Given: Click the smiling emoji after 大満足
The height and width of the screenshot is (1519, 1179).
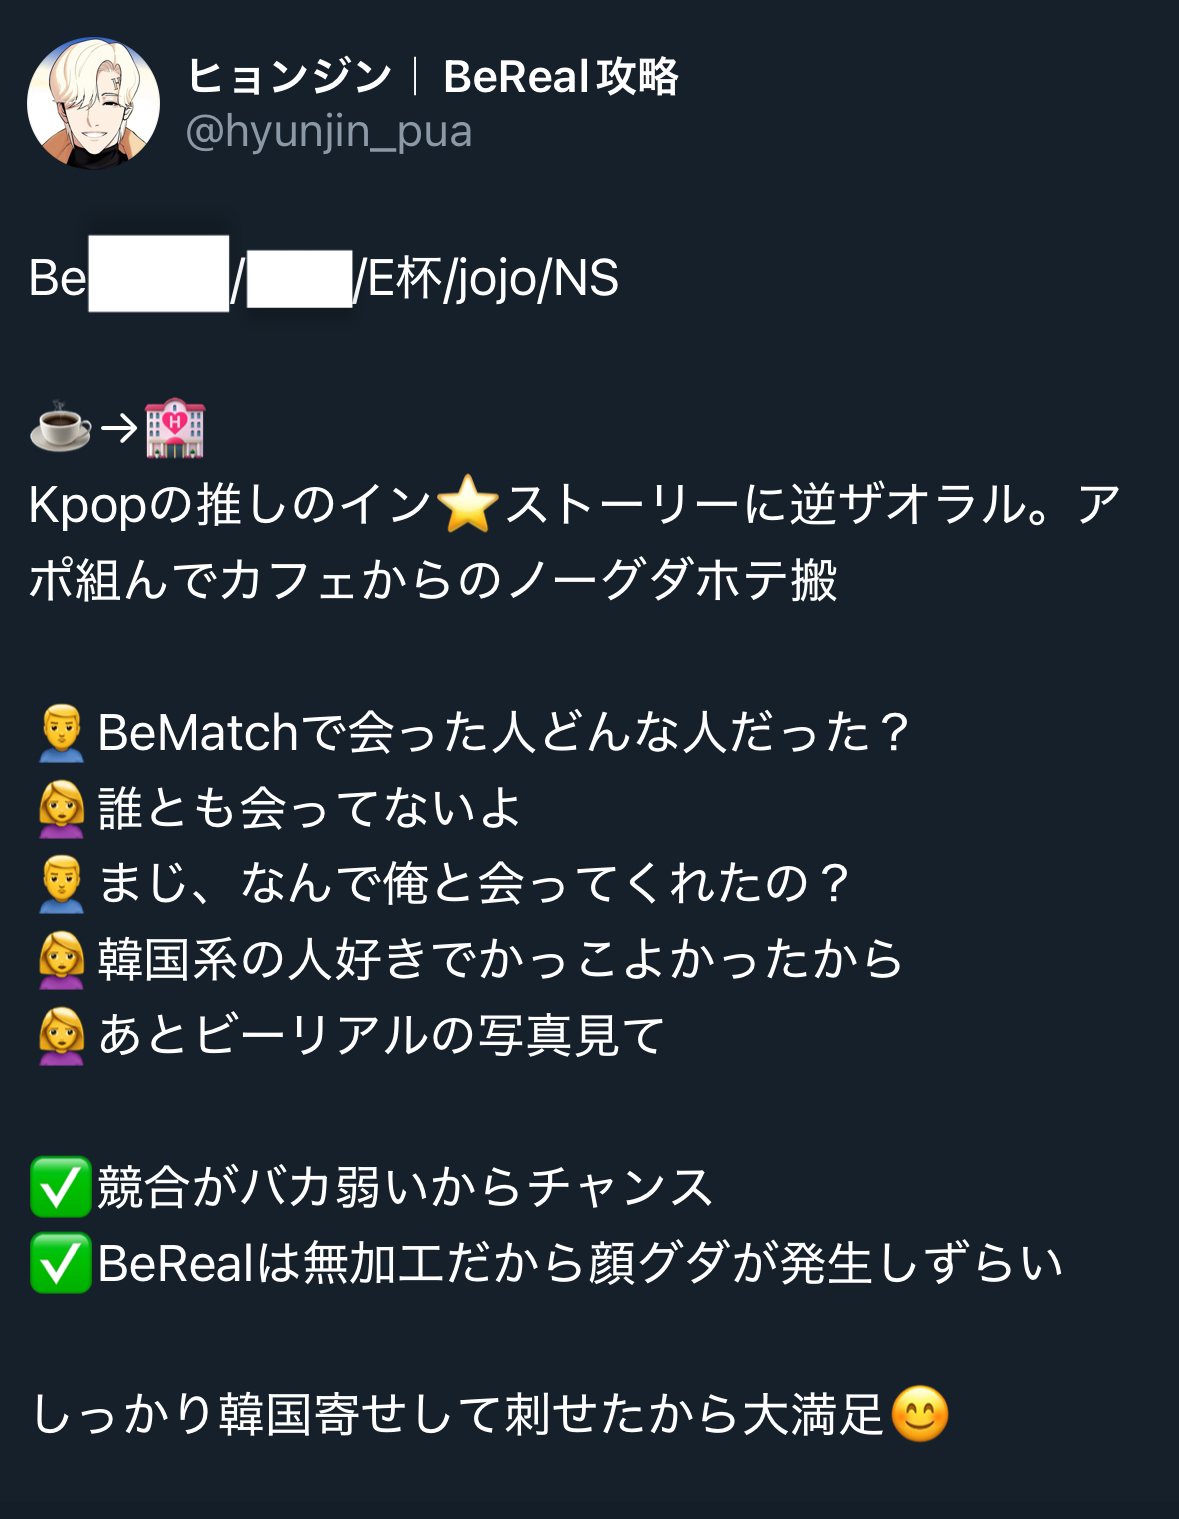Looking at the screenshot, I should [x=919, y=1414].
